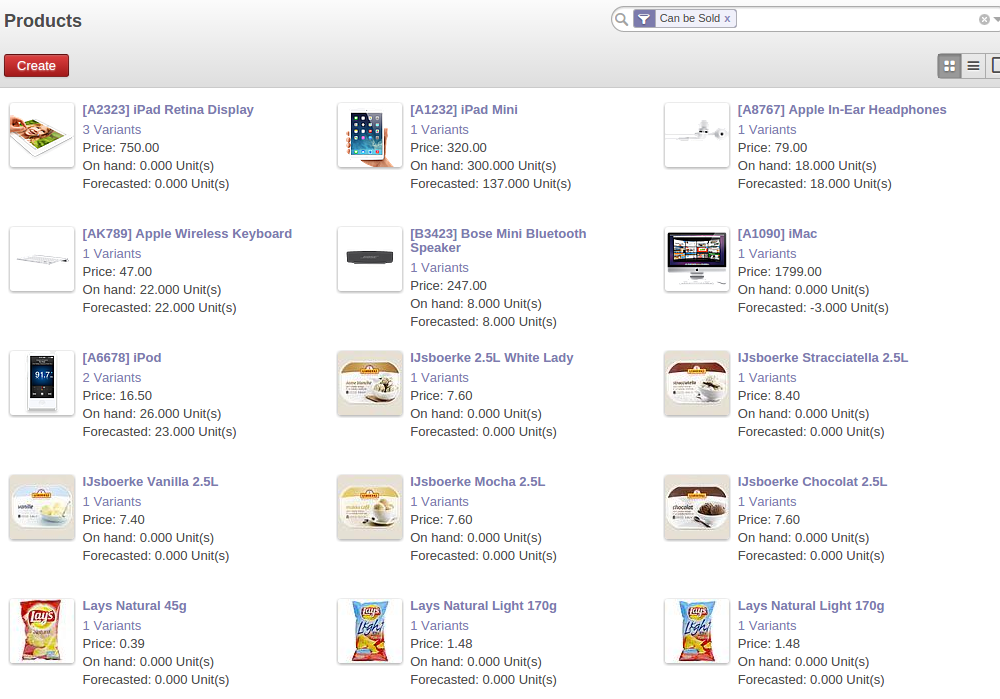Open Lays Natural 45g product
Screen dimensions: 1000x699
click(134, 605)
